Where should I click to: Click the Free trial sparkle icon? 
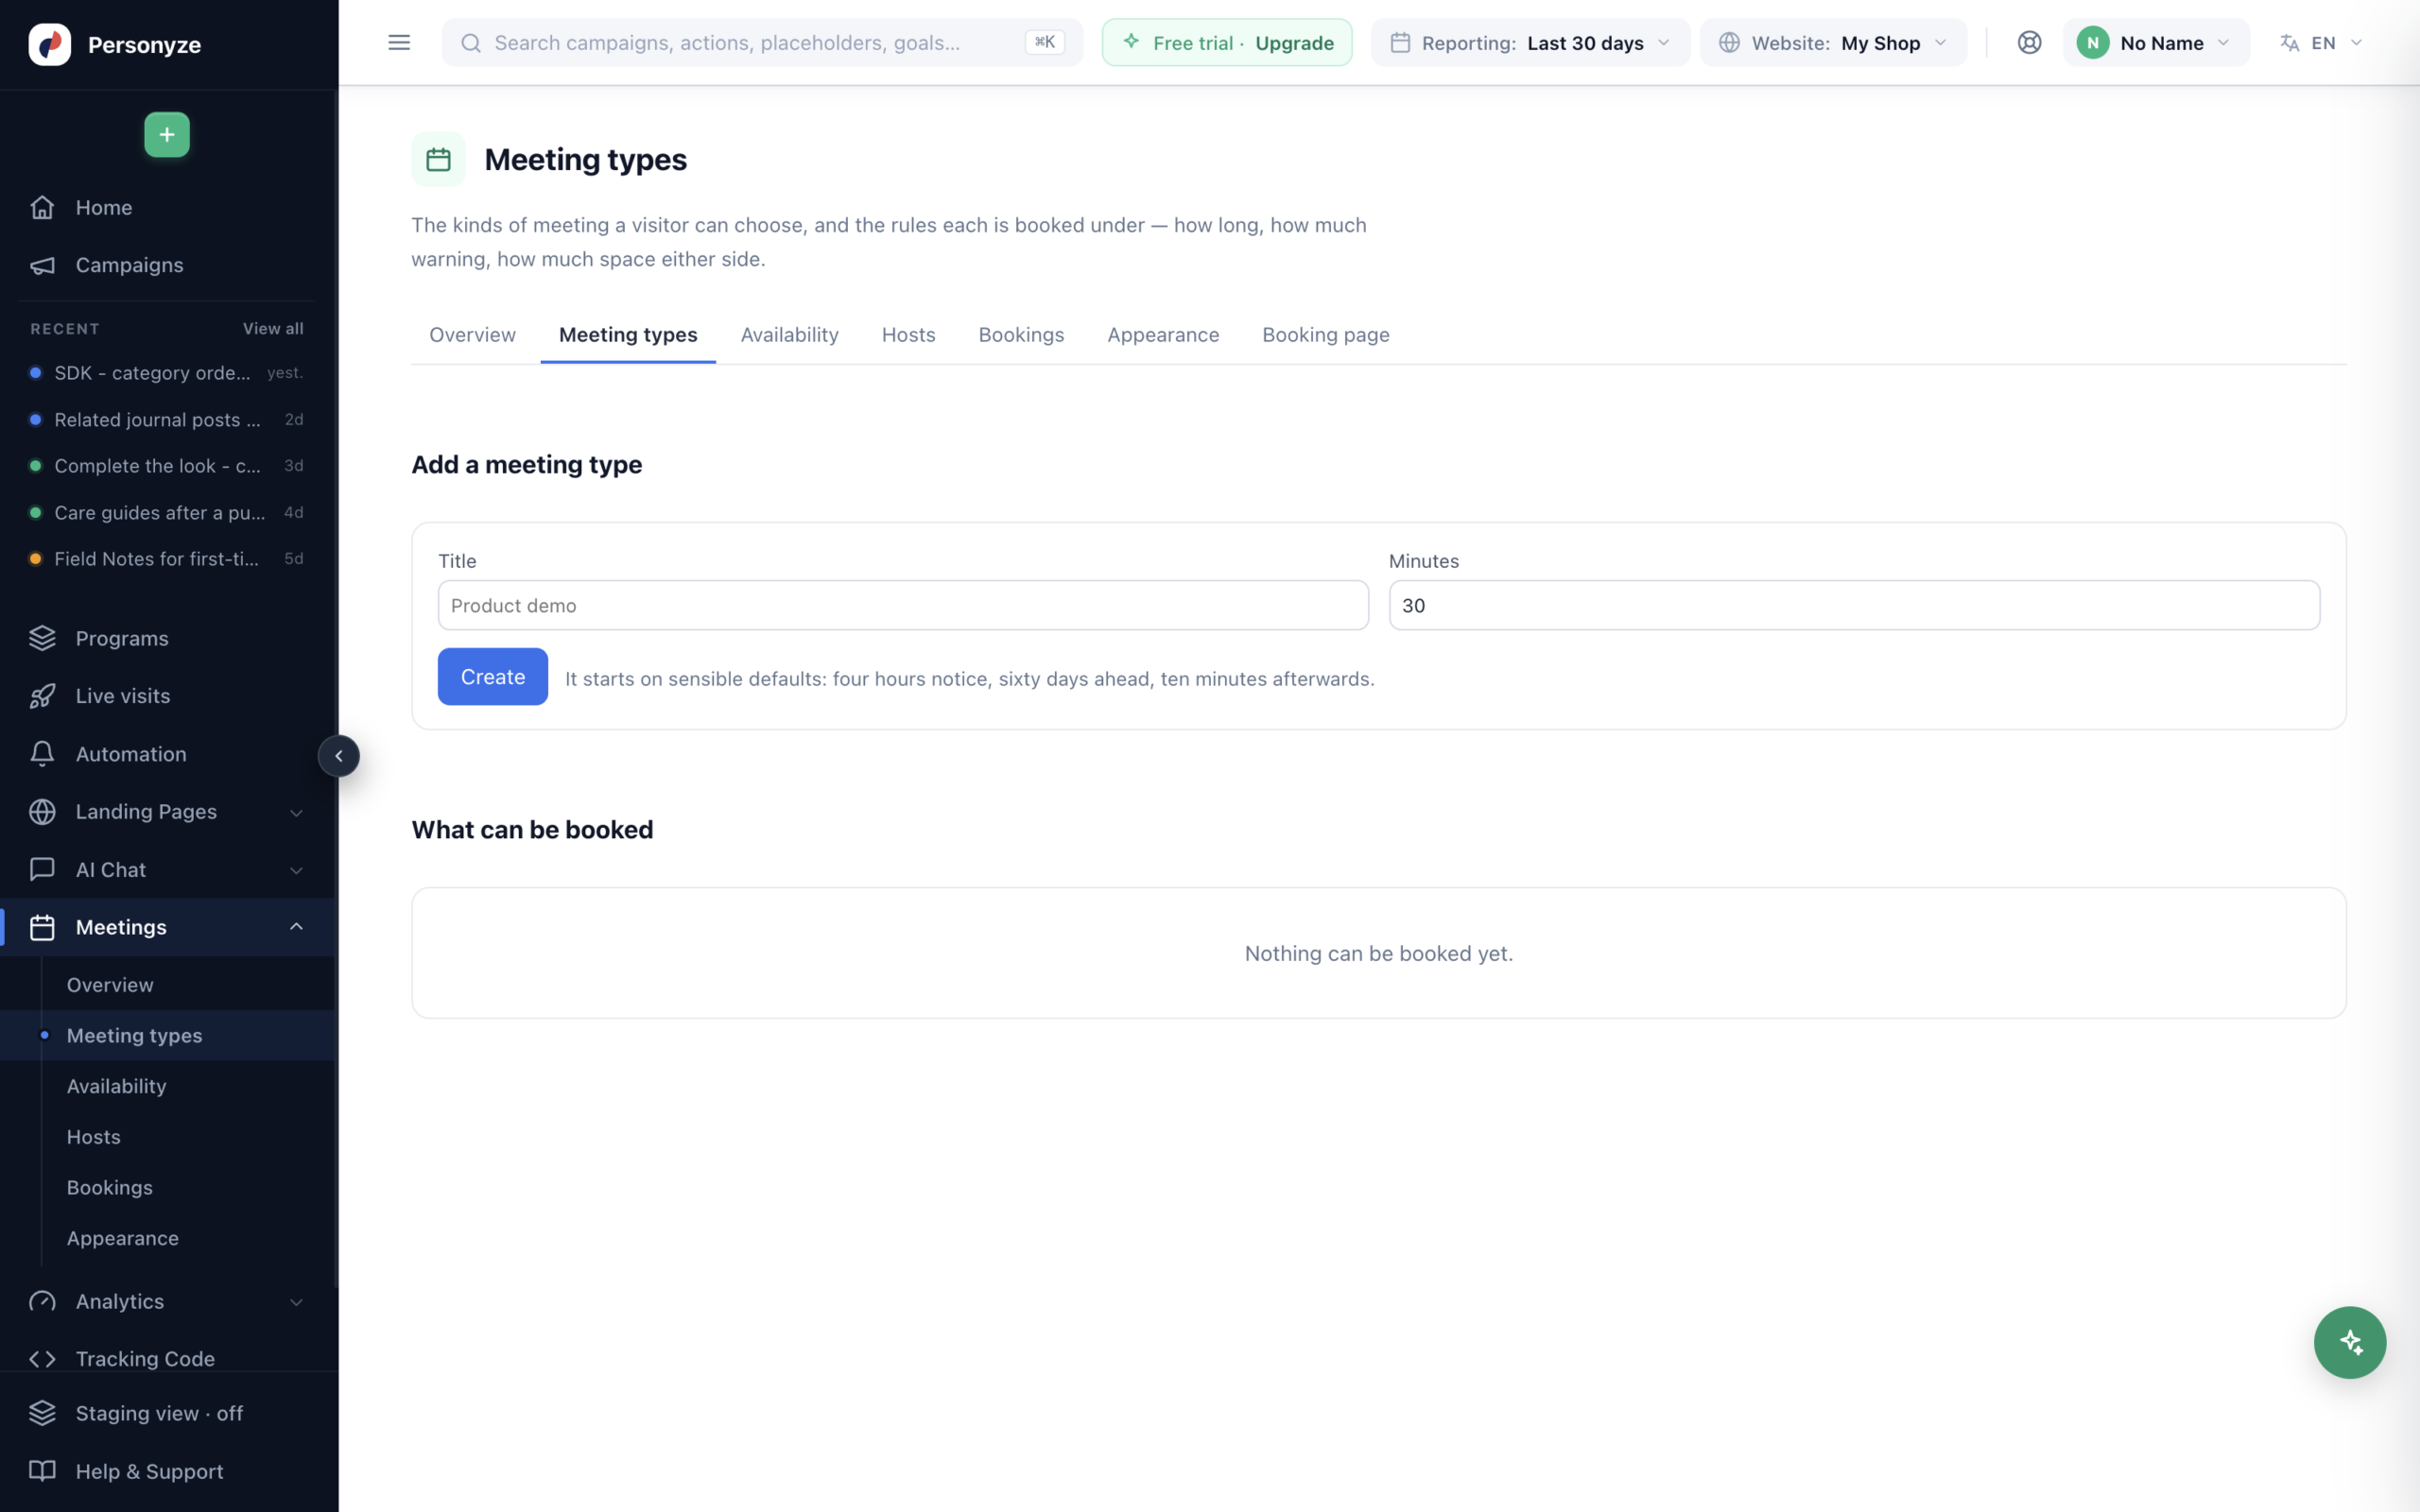1131,42
